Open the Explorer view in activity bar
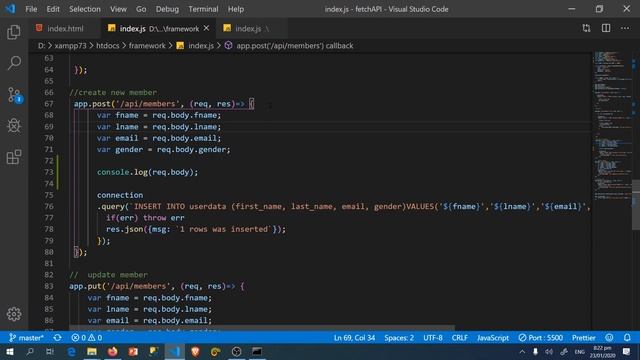 (x=14, y=32)
